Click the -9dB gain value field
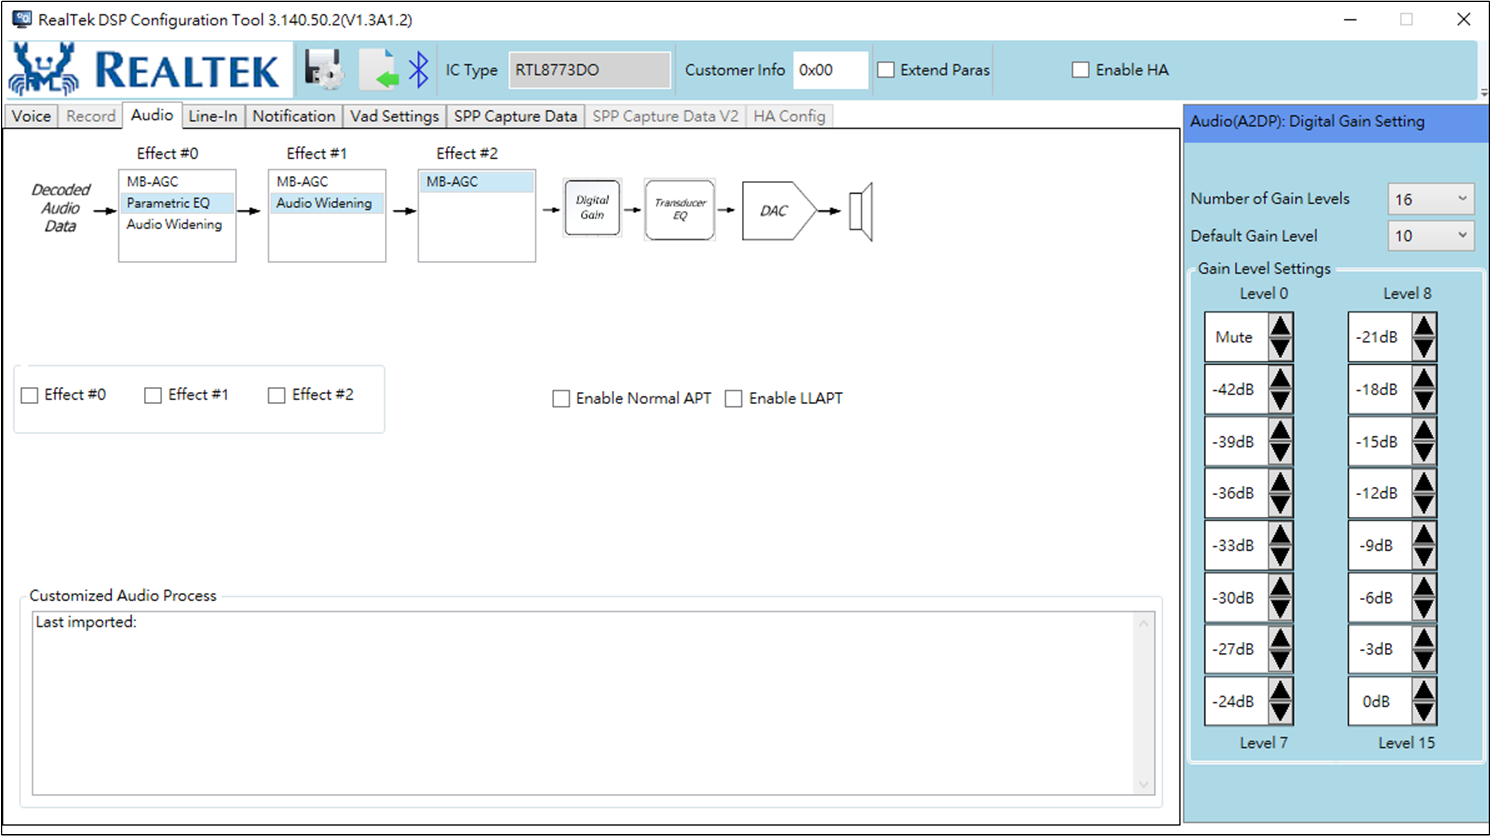This screenshot has height=836, width=1491. click(1380, 545)
